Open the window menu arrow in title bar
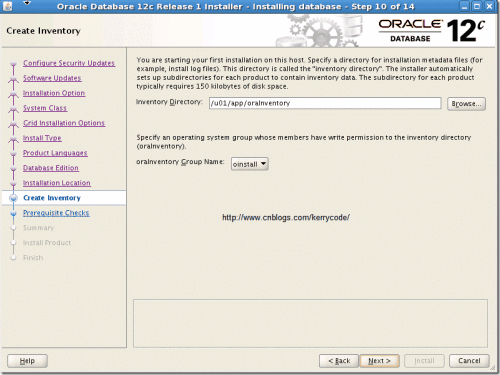 click(27, 3)
